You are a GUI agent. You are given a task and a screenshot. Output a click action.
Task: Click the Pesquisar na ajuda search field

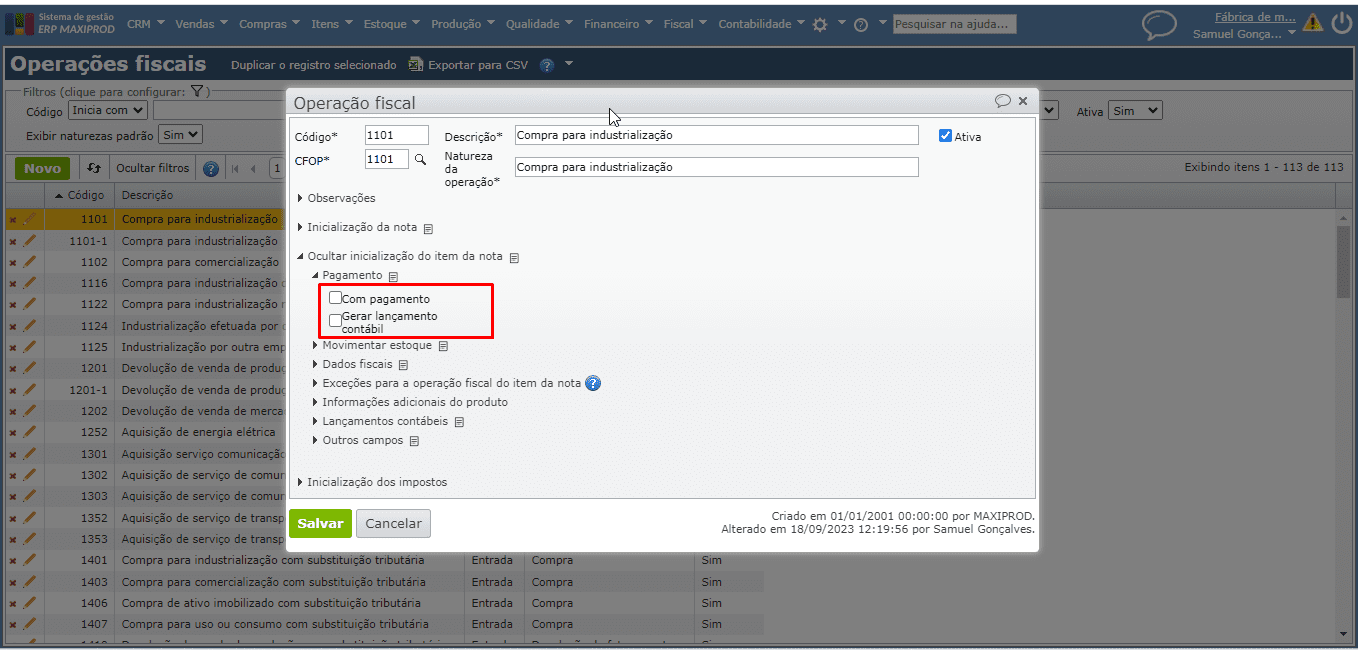[954, 24]
